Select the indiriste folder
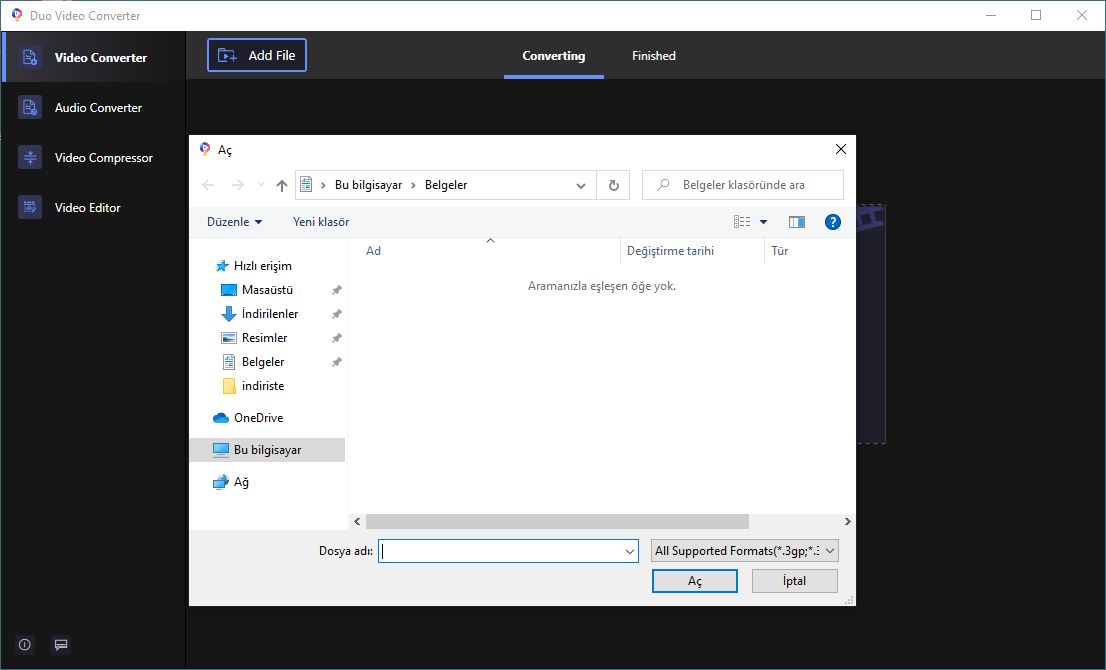Screen dimensions: 1106x670 point(262,386)
